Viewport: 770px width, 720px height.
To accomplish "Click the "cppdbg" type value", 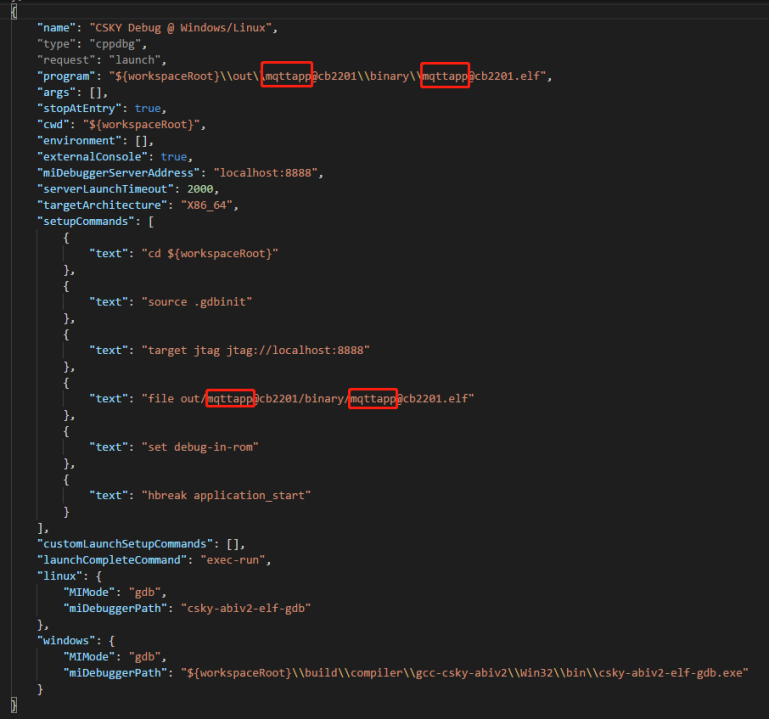I will pyautogui.click(x=115, y=44).
